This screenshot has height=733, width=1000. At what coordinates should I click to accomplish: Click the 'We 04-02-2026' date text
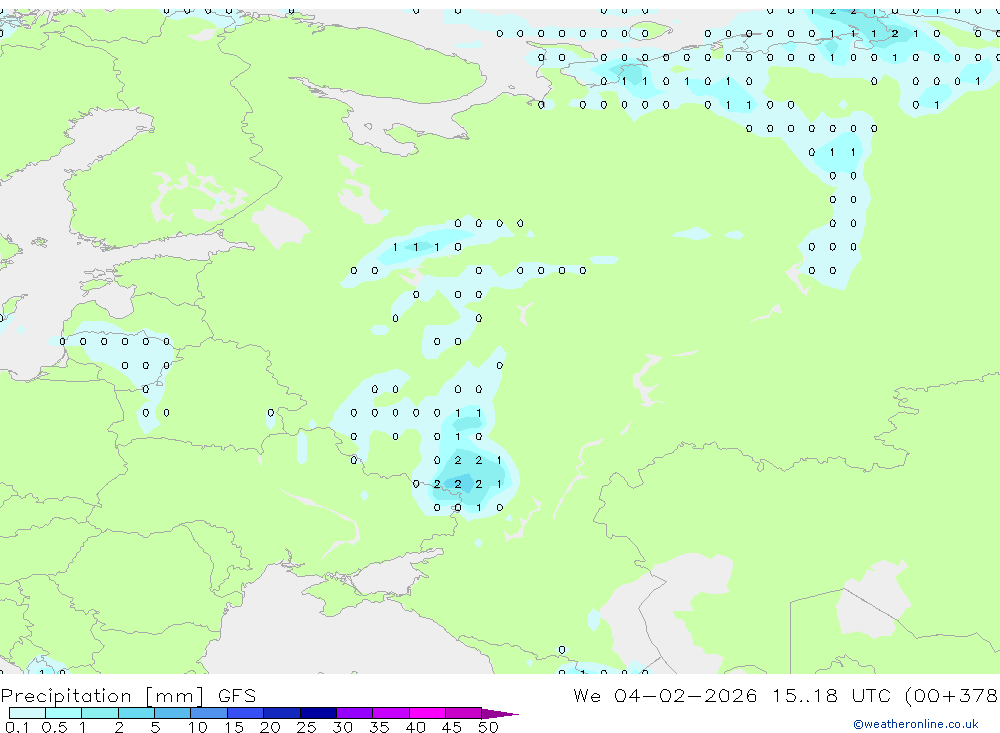click(x=665, y=696)
